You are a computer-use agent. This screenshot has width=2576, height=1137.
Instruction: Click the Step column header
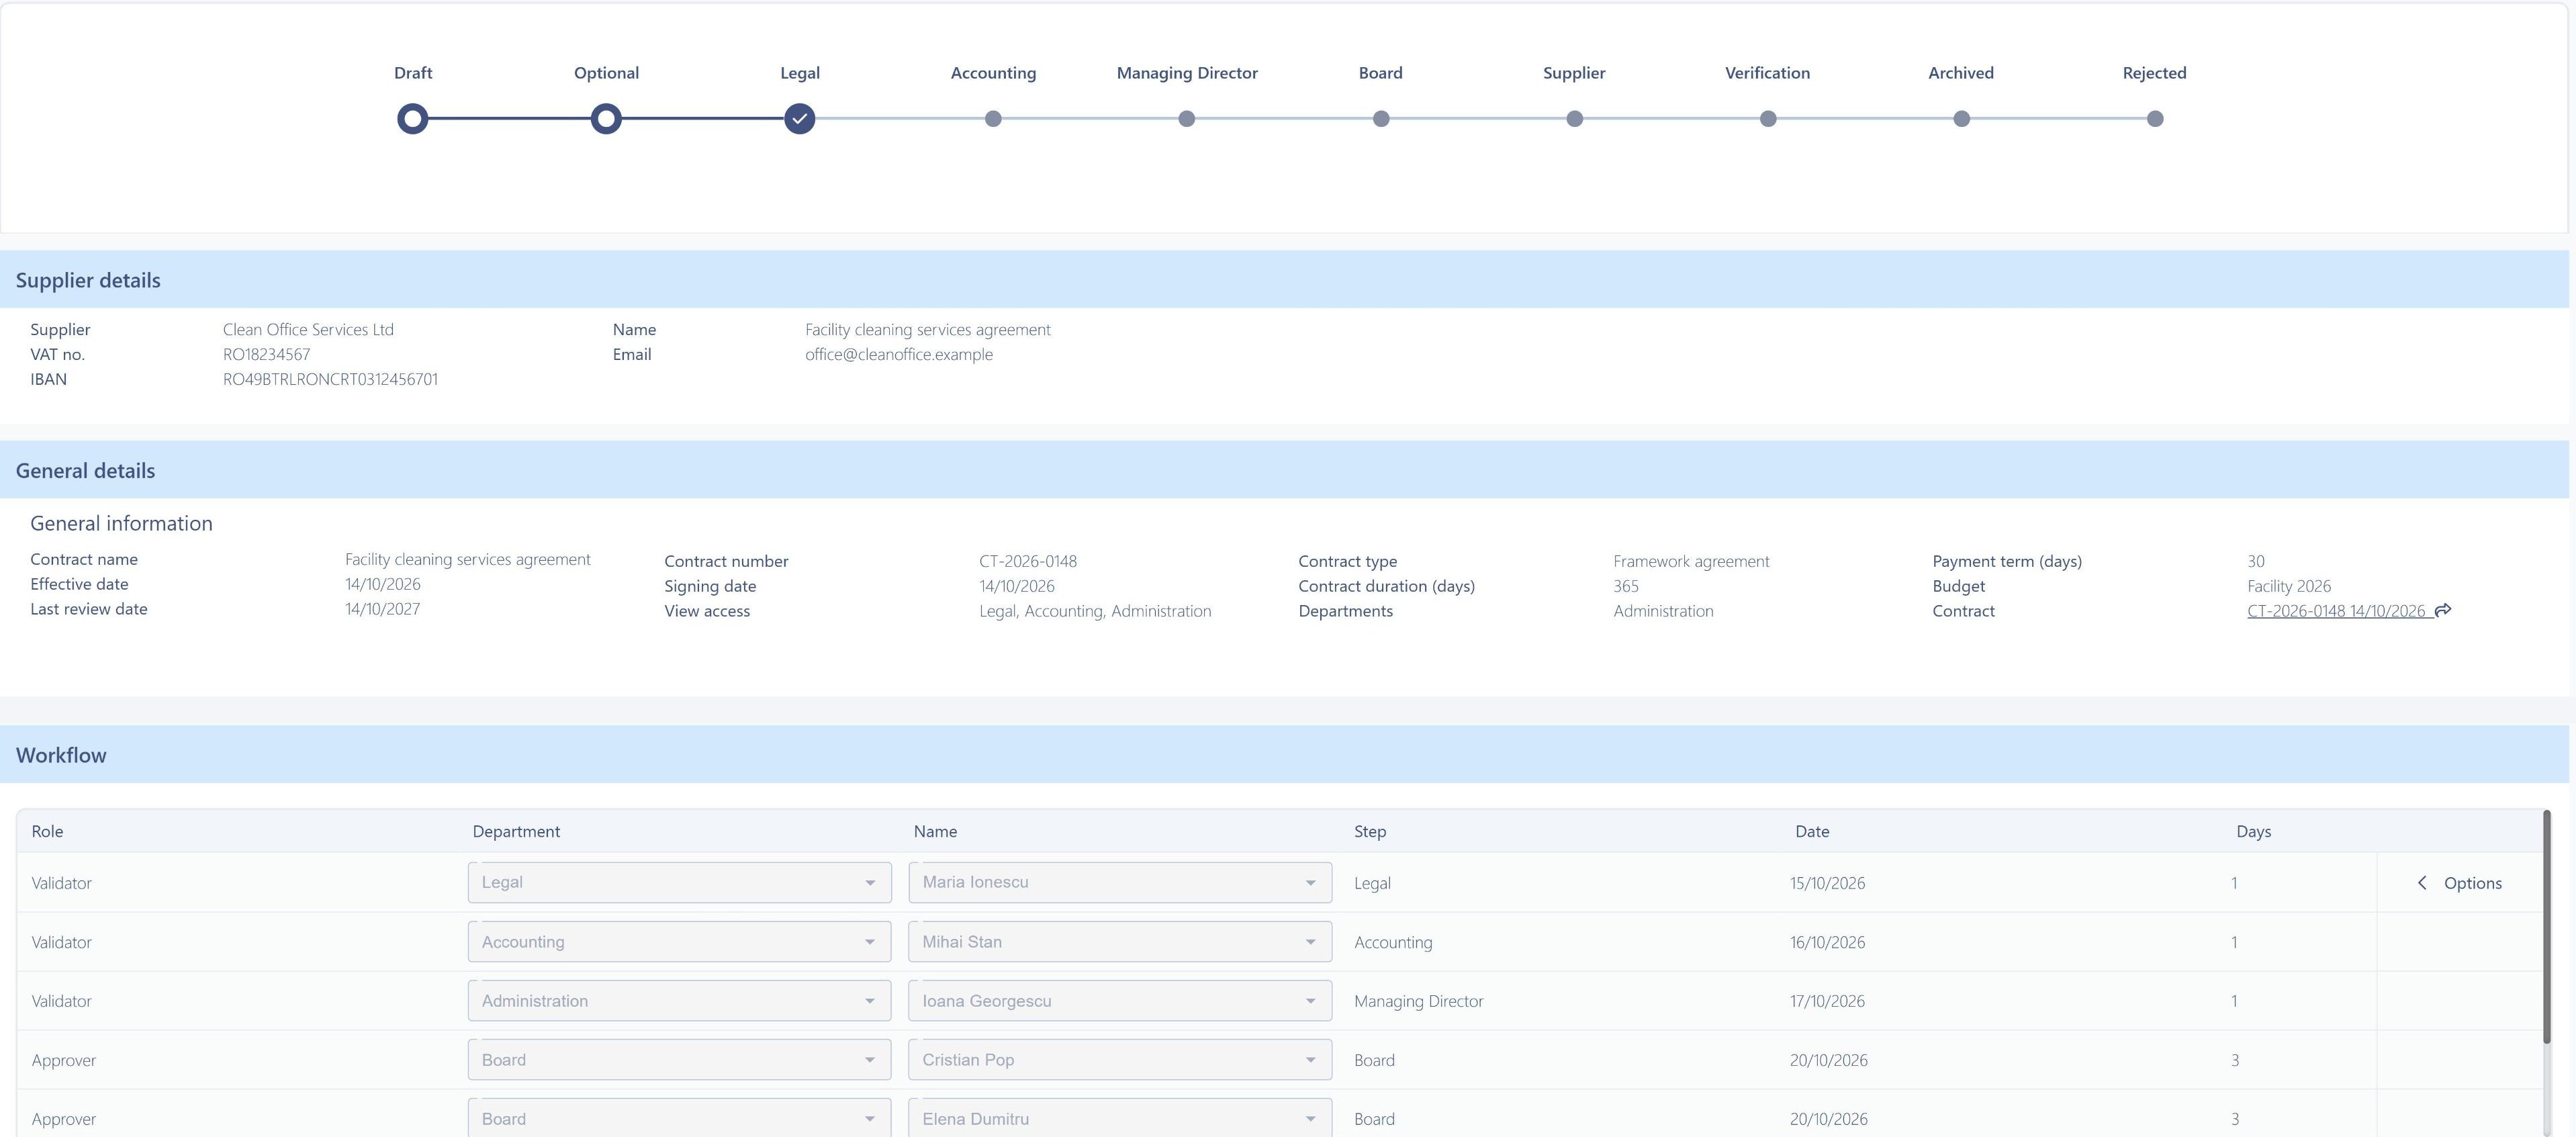pyautogui.click(x=1370, y=831)
